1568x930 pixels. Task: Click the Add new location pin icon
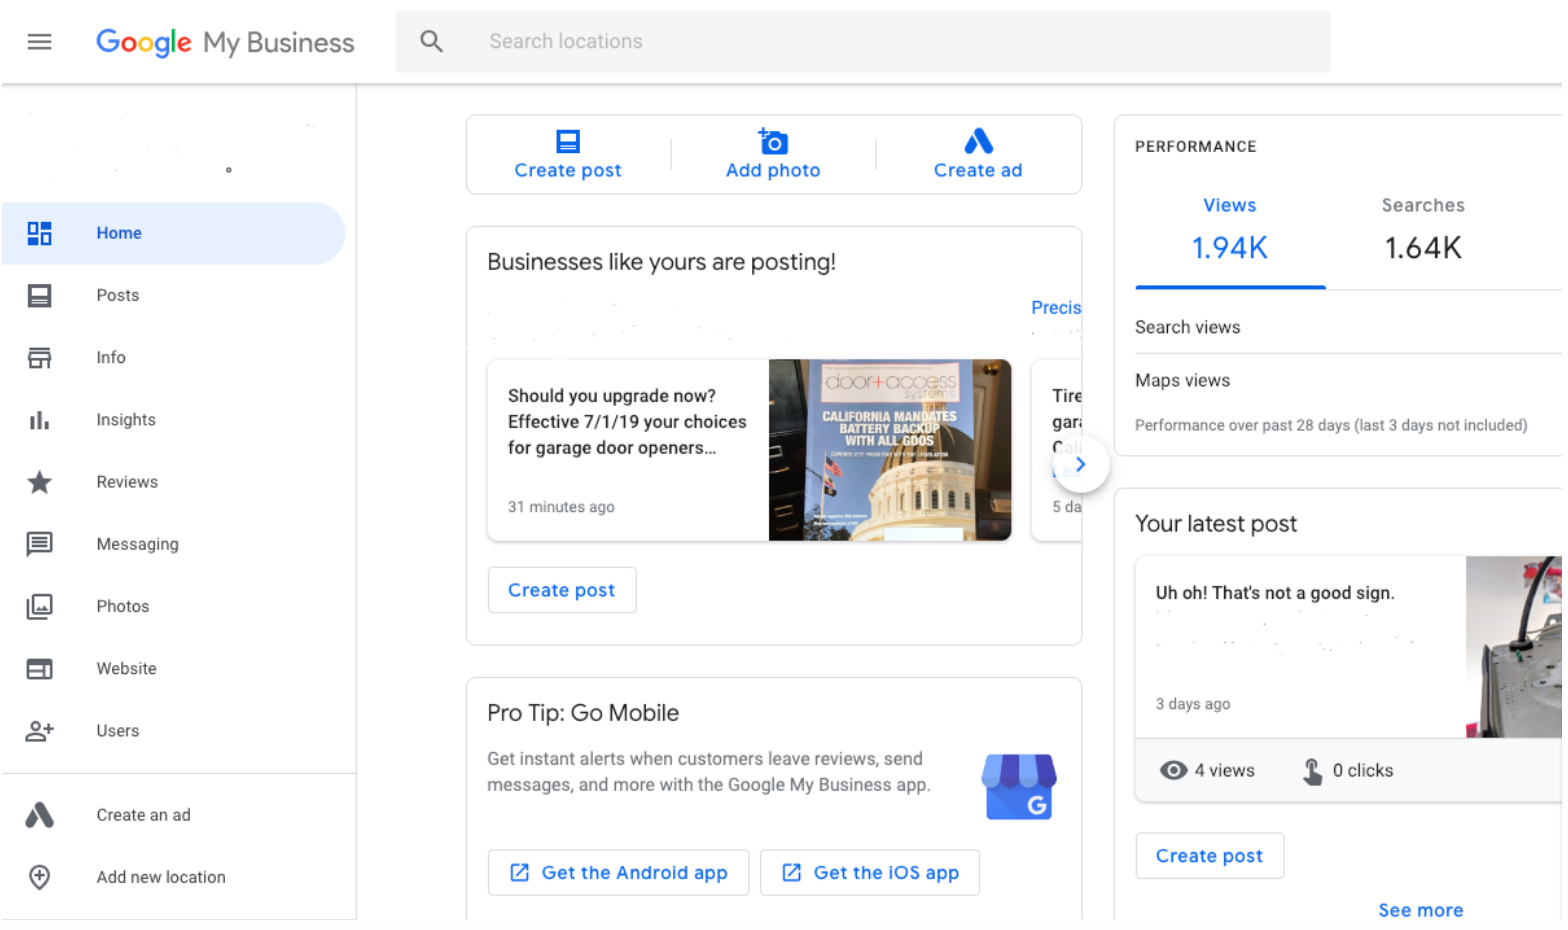(x=39, y=877)
